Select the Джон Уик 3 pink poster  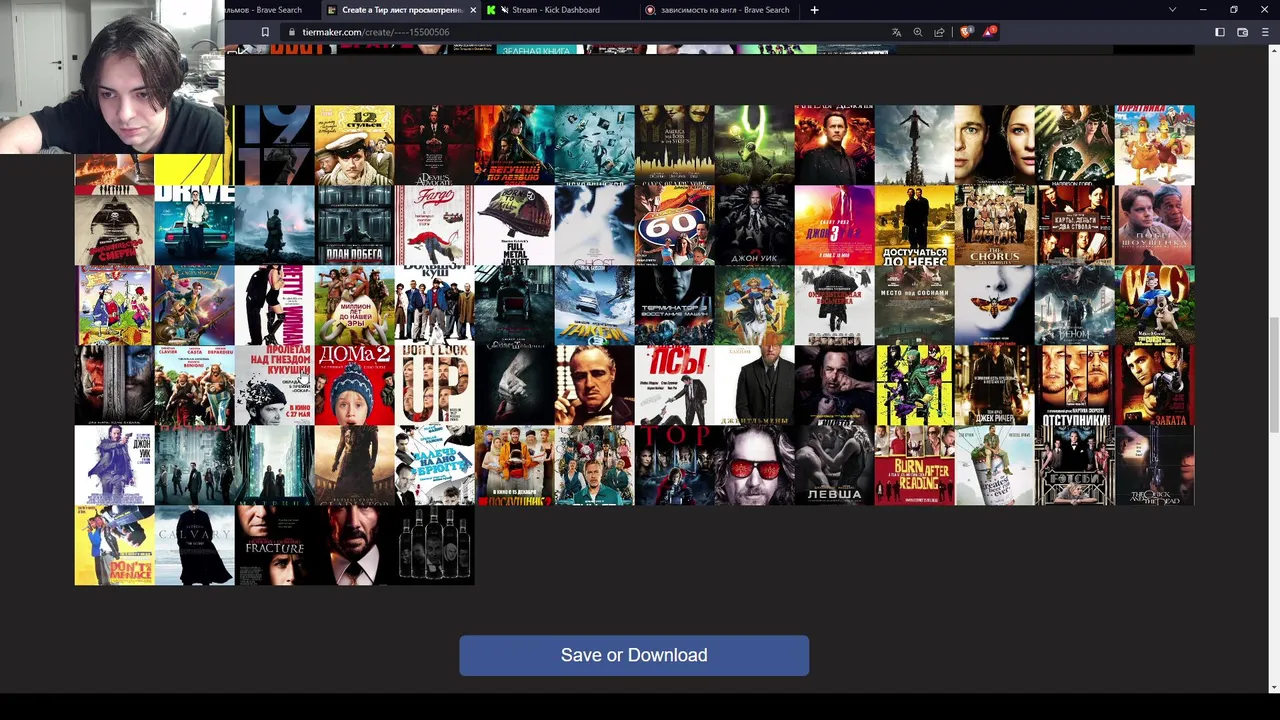[834, 225]
